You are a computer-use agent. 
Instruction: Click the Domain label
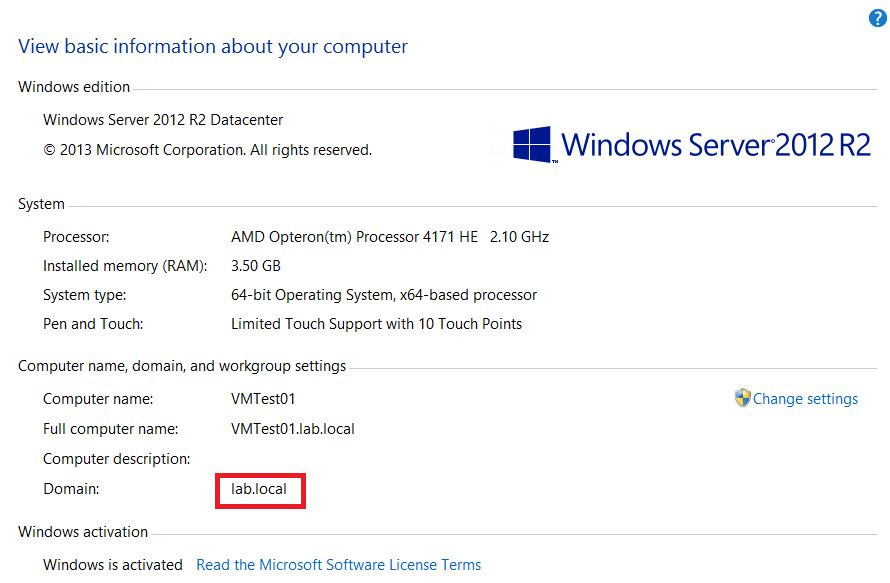tap(71, 489)
